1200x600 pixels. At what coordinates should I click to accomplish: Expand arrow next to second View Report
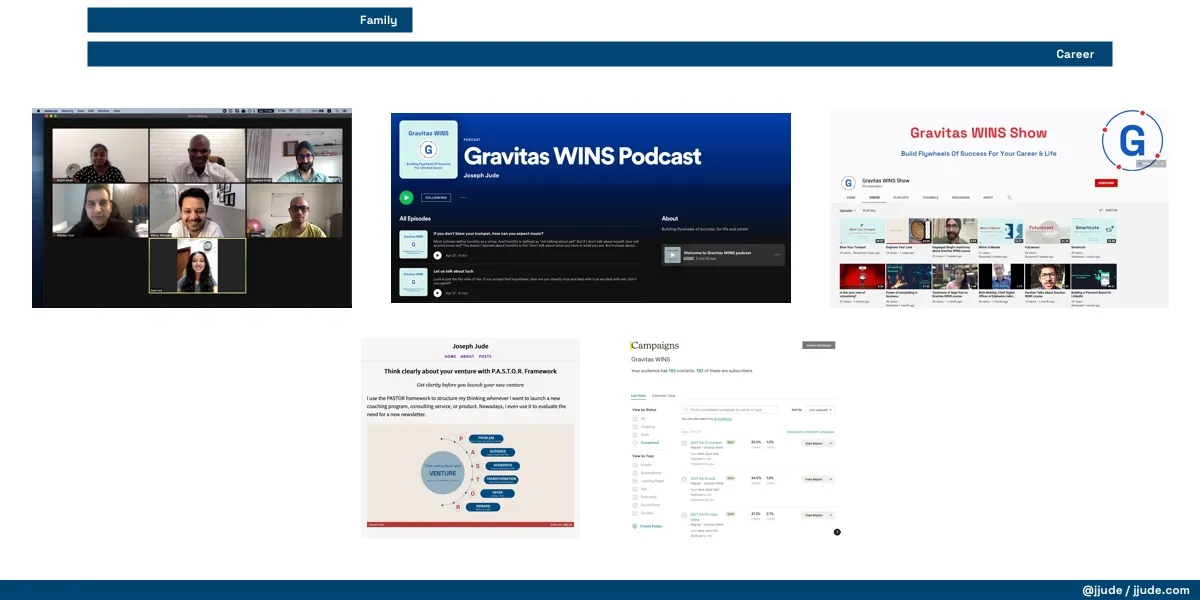pyautogui.click(x=831, y=479)
